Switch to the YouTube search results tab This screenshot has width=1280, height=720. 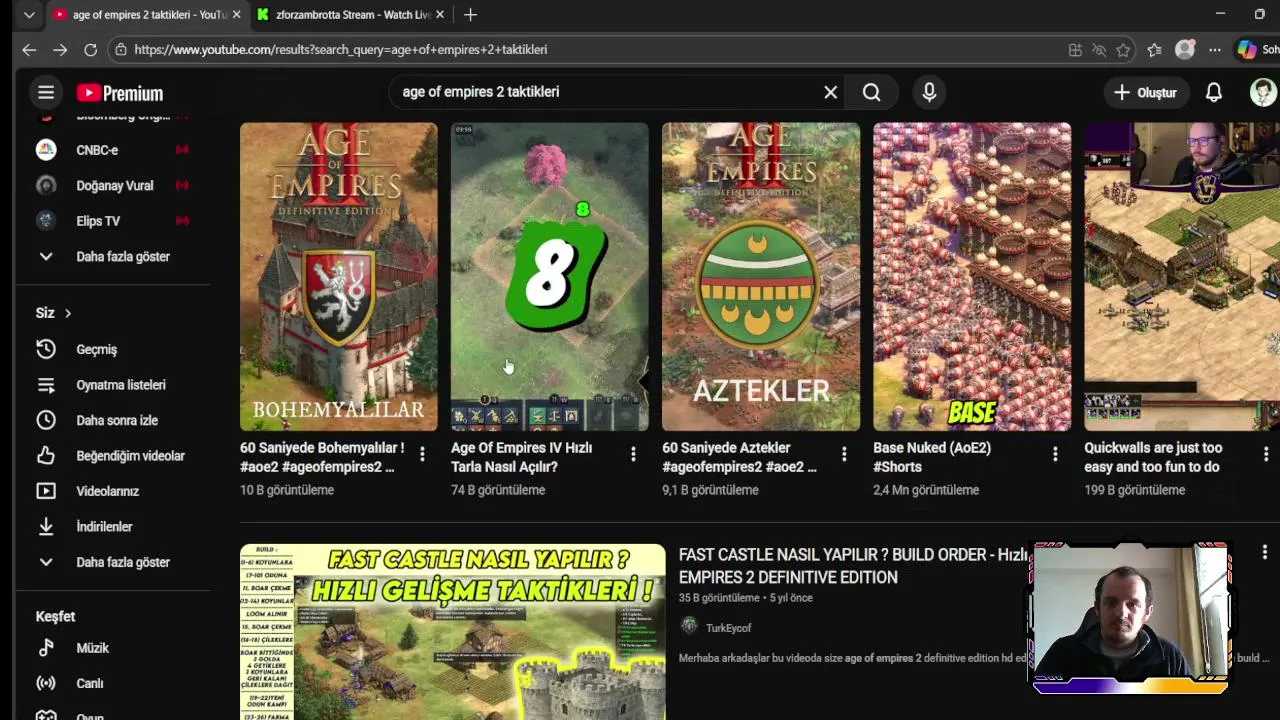click(148, 15)
